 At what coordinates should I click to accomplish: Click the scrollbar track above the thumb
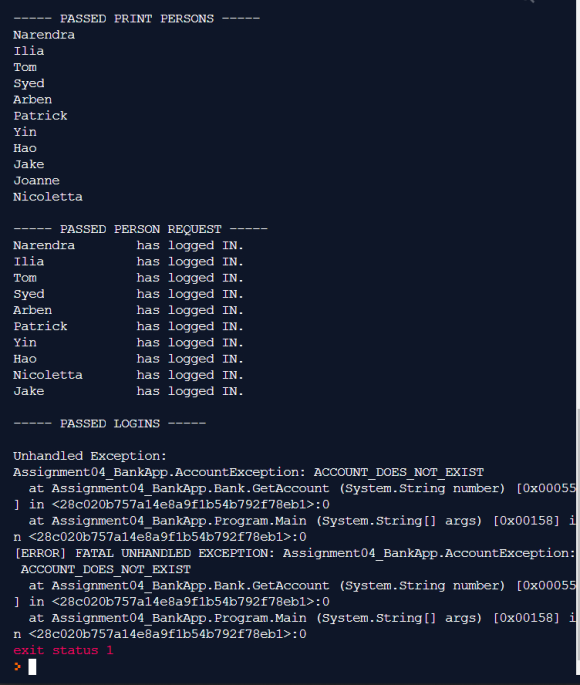(x=578, y=204)
